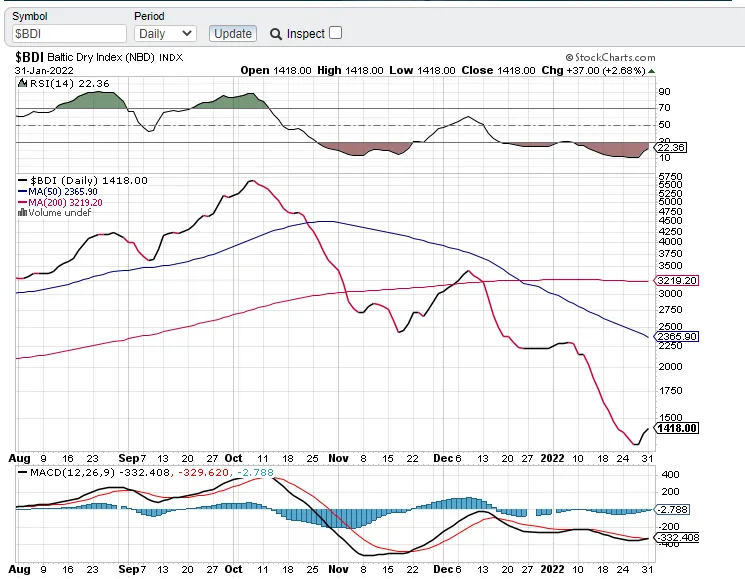Click the black $BDI (Daily) legend swatch
745x579 pixels.
(x=22, y=180)
